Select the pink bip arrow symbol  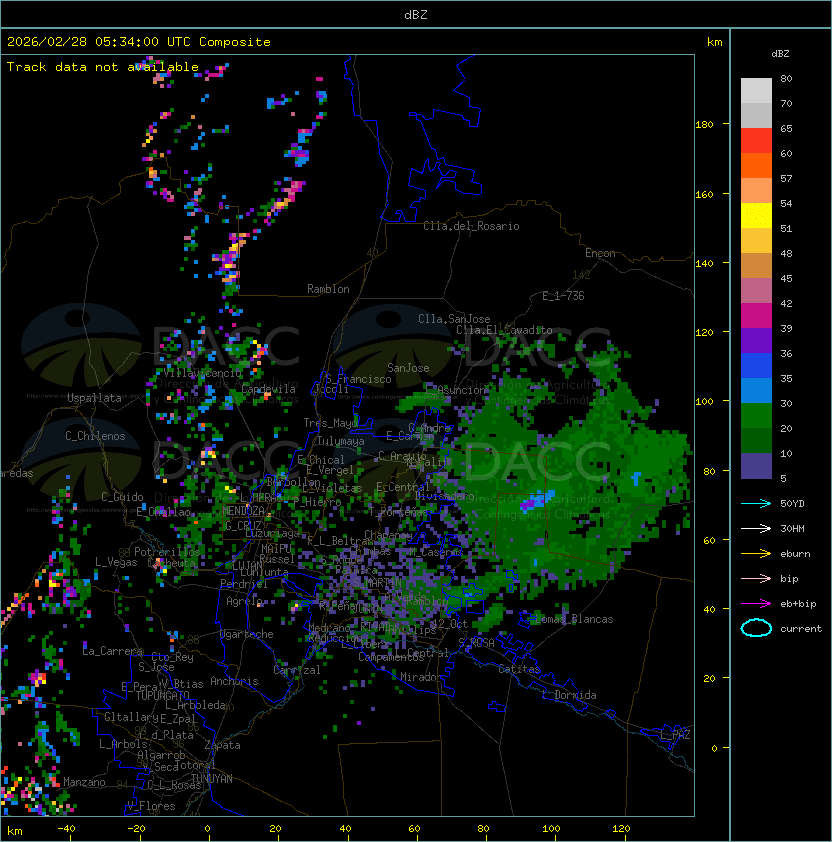click(756, 578)
